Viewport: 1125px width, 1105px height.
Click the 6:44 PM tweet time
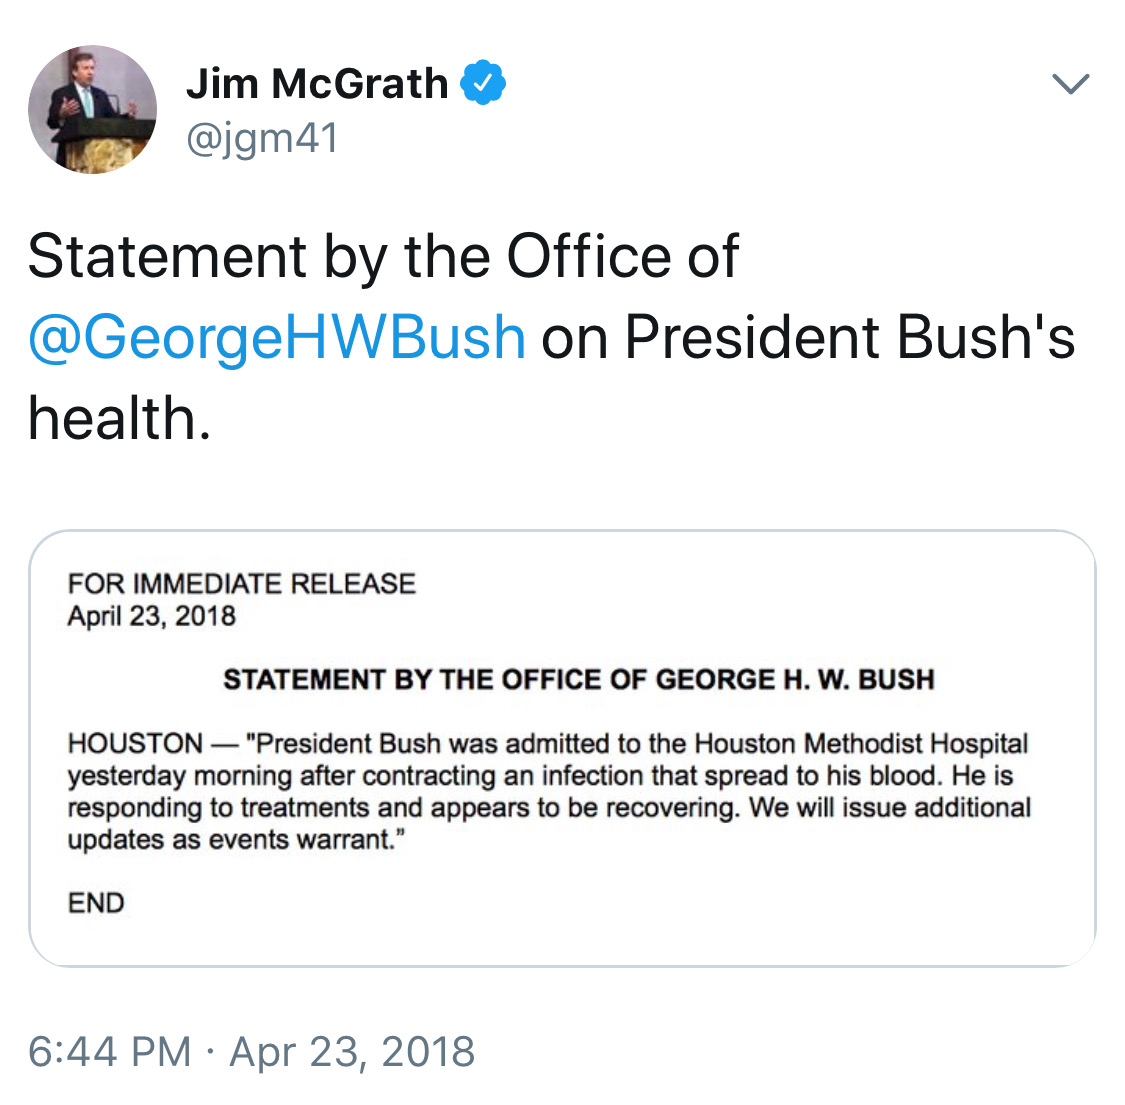(x=110, y=1052)
